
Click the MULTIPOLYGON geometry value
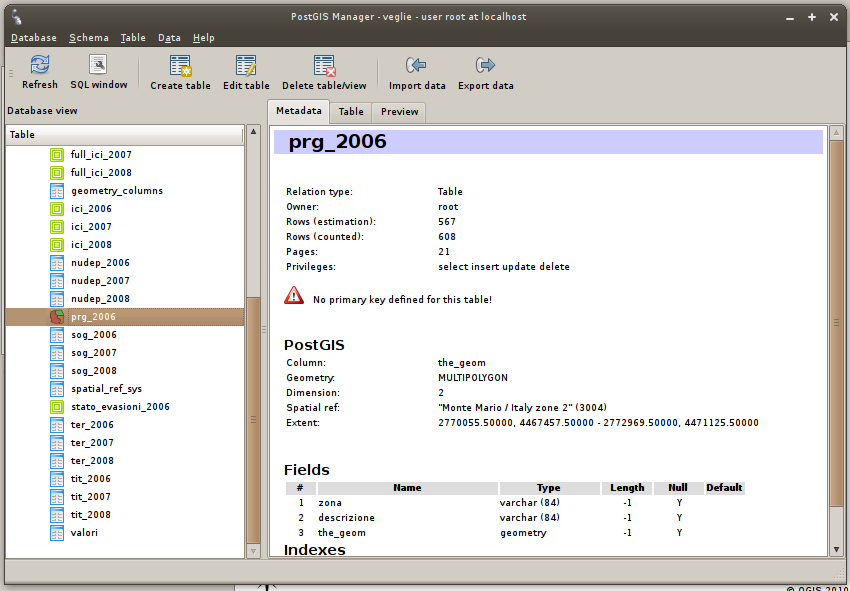tap(473, 378)
